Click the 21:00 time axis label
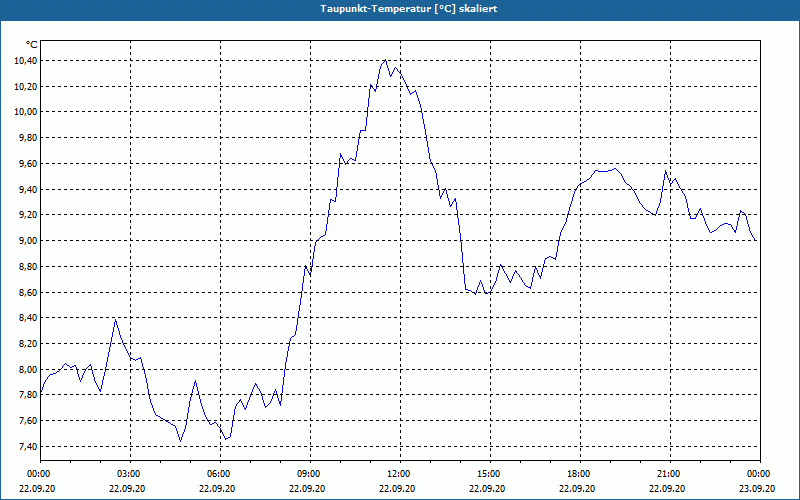 pos(669,474)
